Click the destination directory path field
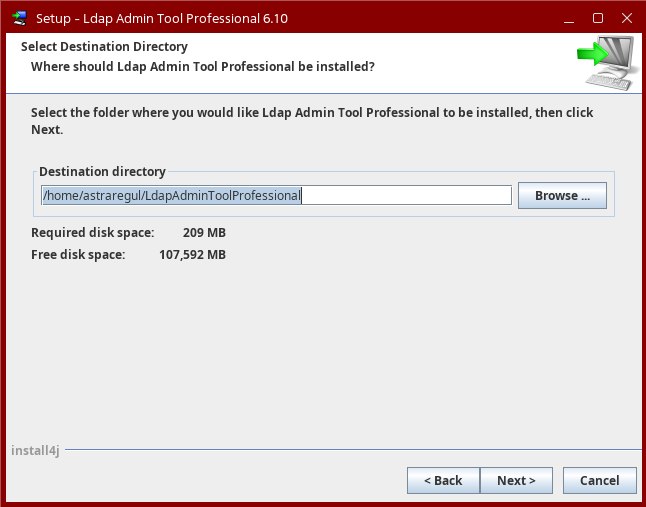This screenshot has width=646, height=507. (x=276, y=196)
